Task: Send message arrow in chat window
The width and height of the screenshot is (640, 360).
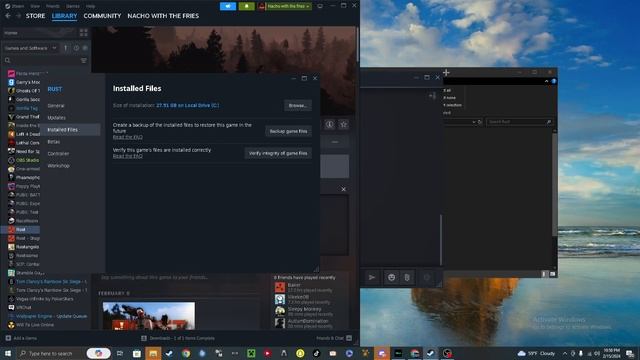Action: (x=372, y=277)
